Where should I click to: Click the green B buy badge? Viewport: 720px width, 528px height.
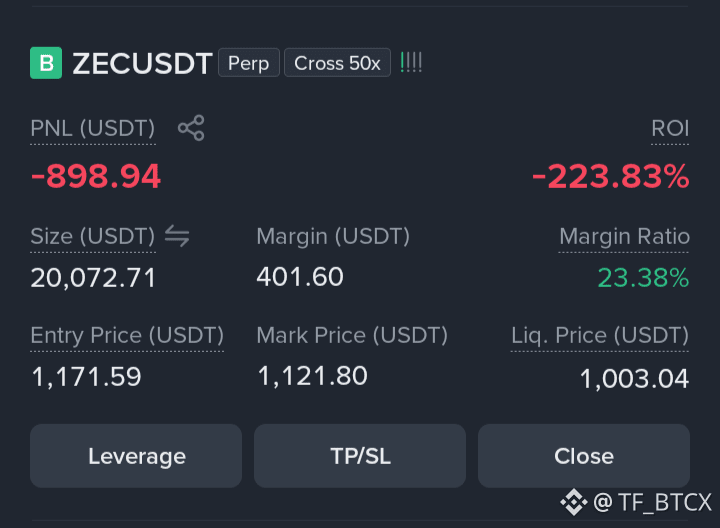point(46,63)
